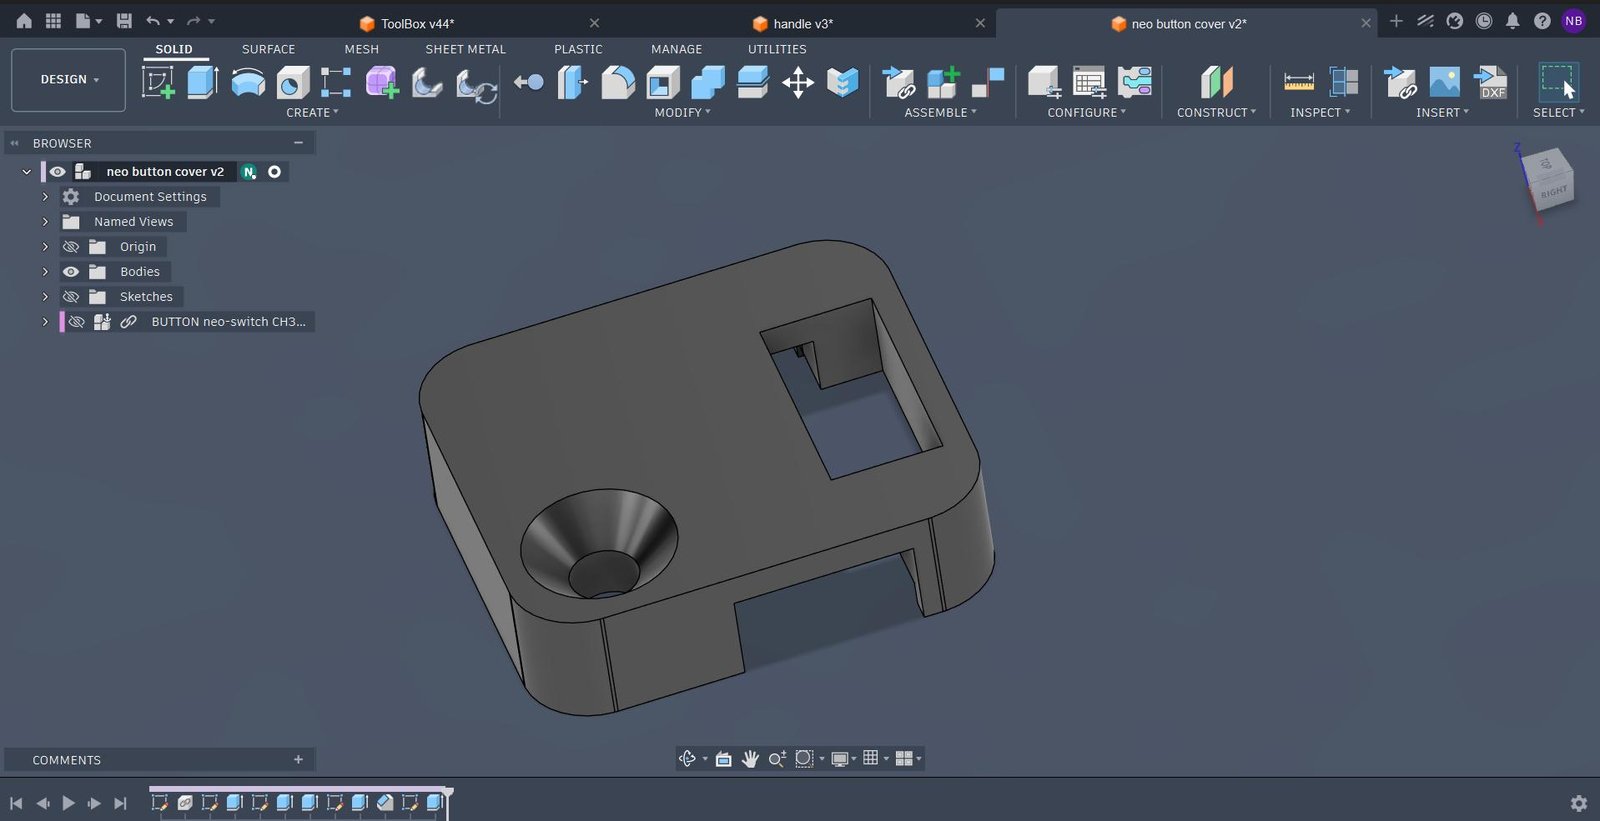Activate the window Select tool
The height and width of the screenshot is (821, 1600).
click(x=1558, y=82)
